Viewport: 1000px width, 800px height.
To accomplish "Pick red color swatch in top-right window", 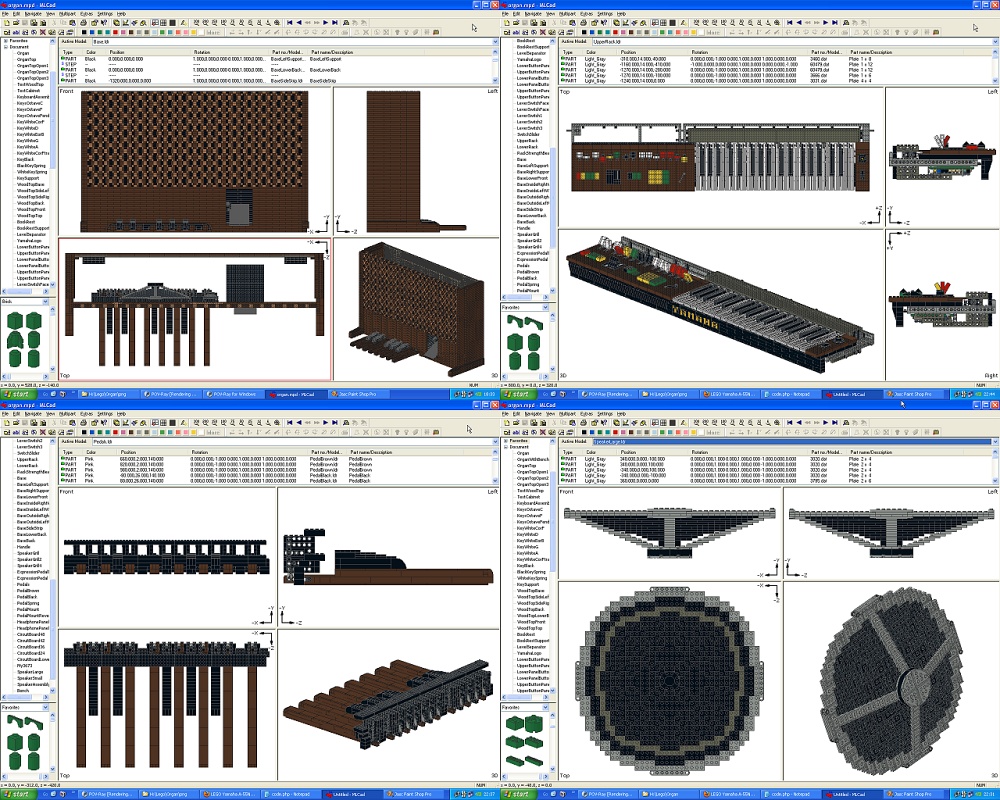I will pyautogui.click(x=615, y=32).
